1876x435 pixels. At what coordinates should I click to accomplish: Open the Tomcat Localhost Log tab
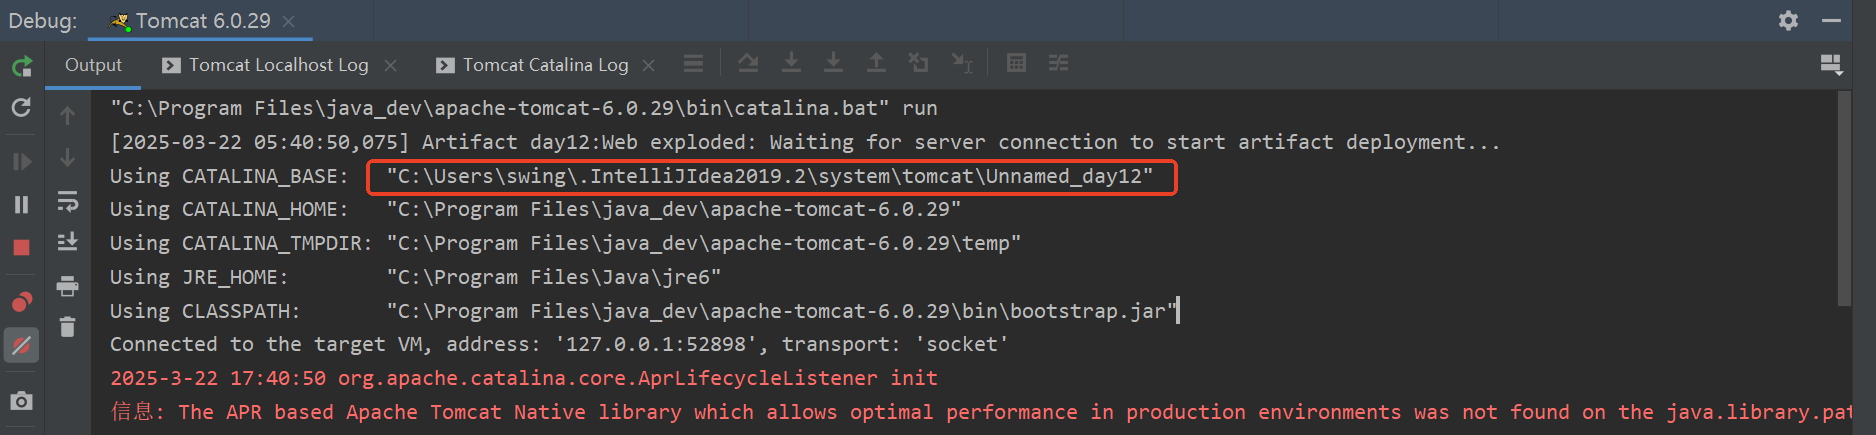[278, 65]
